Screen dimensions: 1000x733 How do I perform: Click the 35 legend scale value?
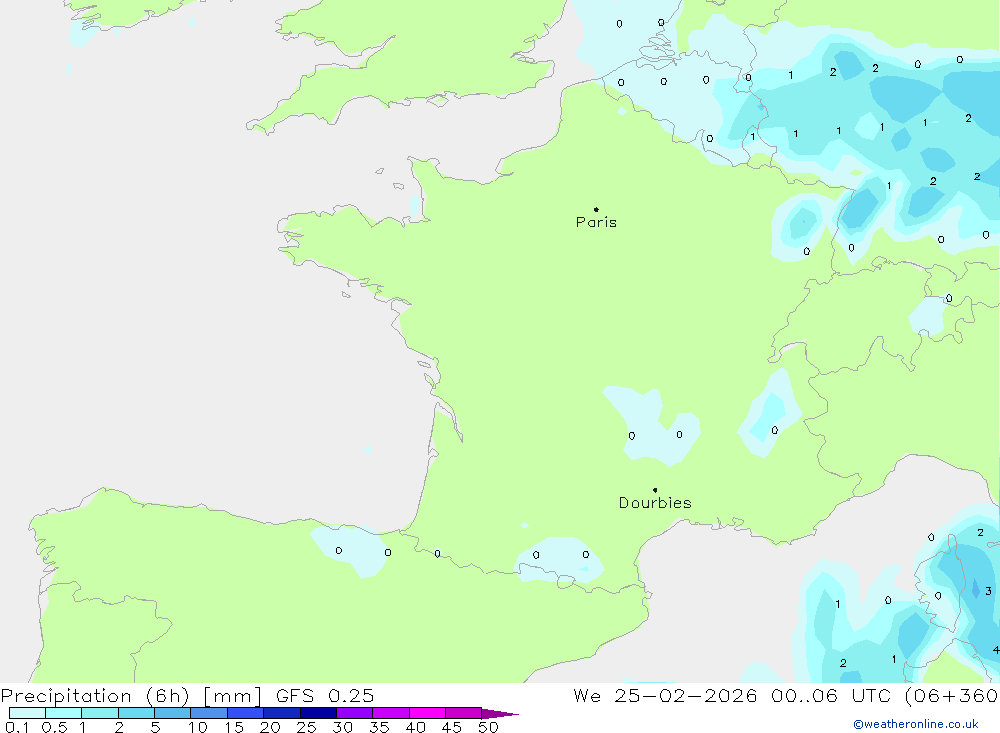(x=379, y=727)
